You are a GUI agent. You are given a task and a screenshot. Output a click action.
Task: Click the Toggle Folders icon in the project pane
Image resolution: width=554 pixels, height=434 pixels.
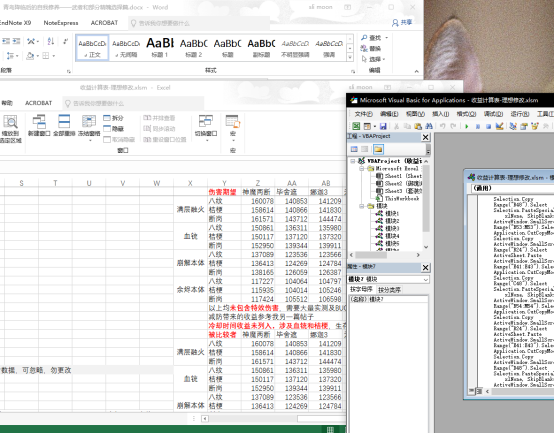[x=378, y=149]
